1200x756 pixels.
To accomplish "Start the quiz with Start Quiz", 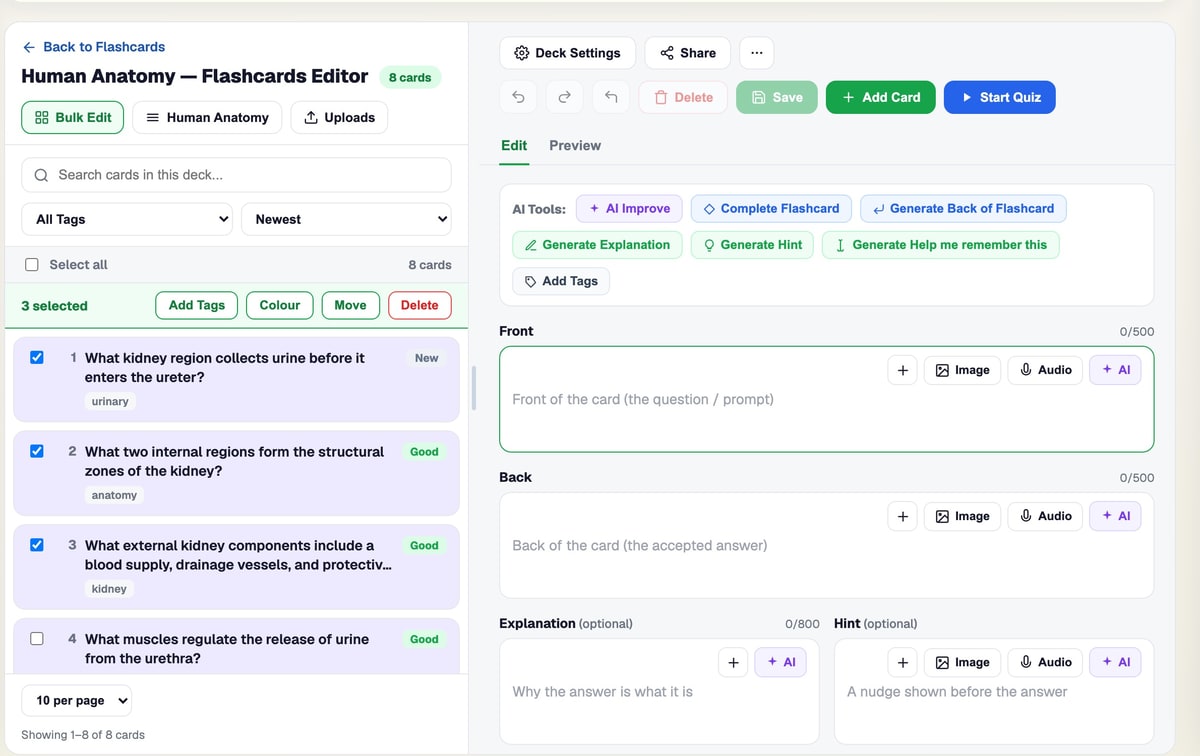I will point(1000,97).
